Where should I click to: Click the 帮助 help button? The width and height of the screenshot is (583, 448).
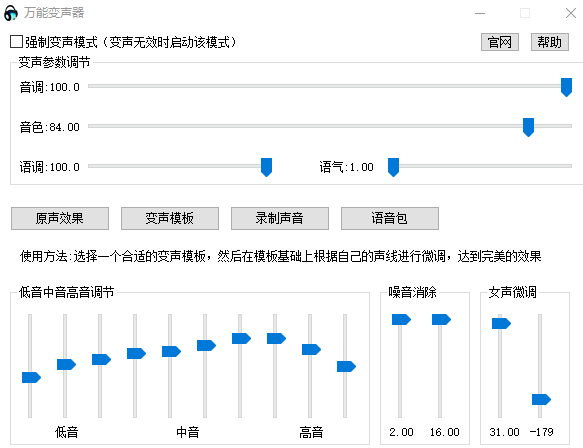point(550,42)
